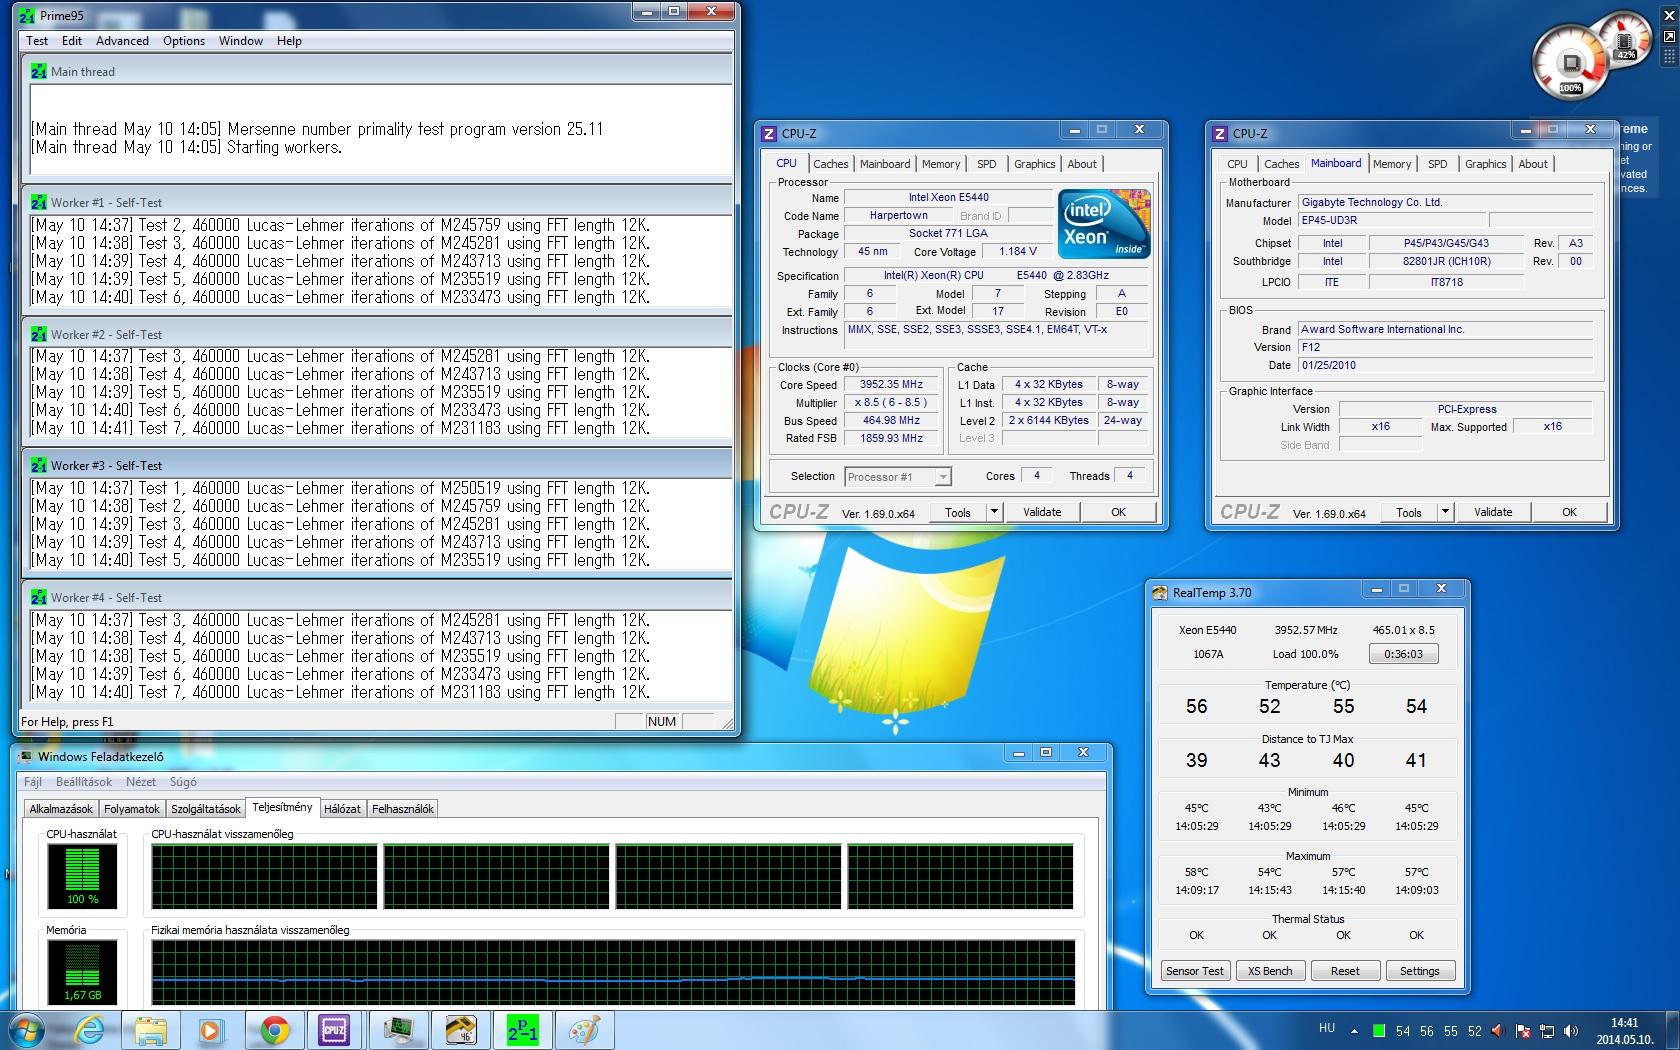Click BIOS date 01/25/2010 in CPU-Z
1680x1050 pixels.
click(x=1444, y=365)
